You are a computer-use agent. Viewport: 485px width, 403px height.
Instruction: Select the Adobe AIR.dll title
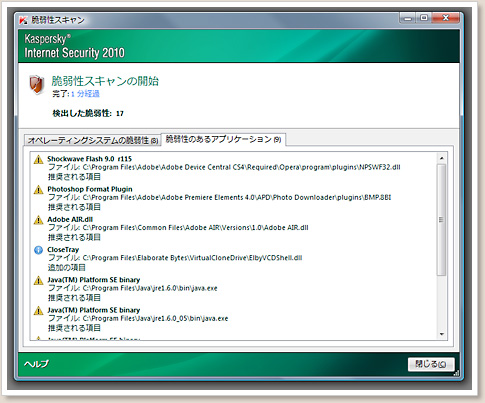pos(70,219)
